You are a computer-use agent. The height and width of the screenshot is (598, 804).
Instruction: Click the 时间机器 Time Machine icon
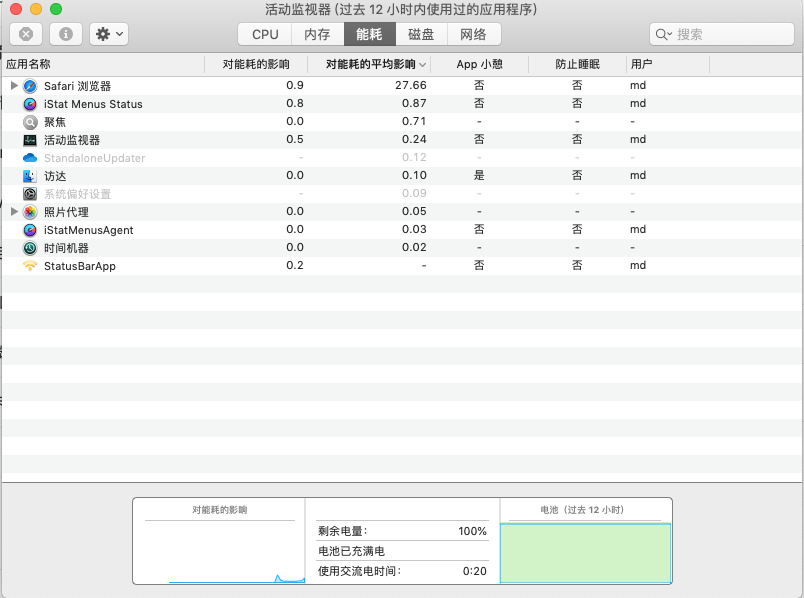point(30,248)
